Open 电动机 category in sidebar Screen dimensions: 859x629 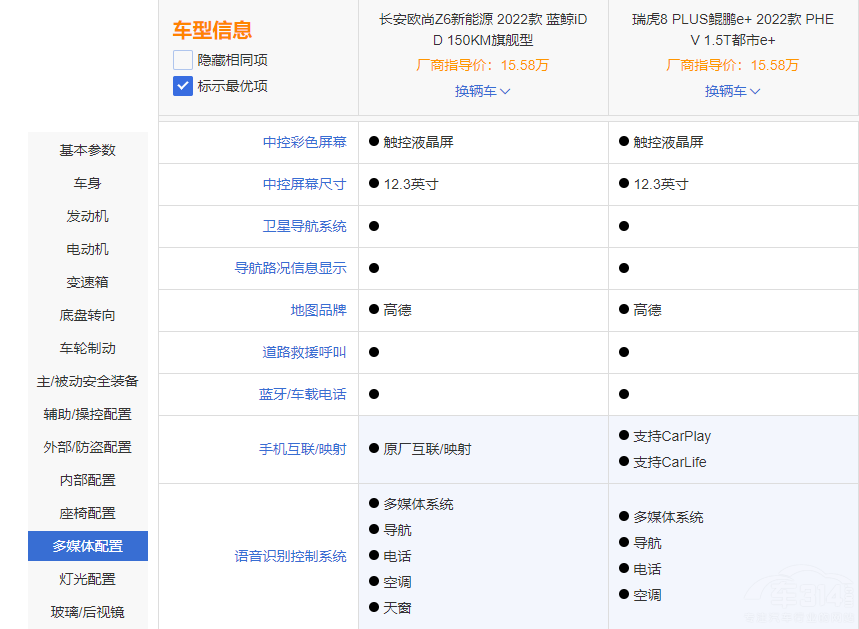pyautogui.click(x=88, y=249)
